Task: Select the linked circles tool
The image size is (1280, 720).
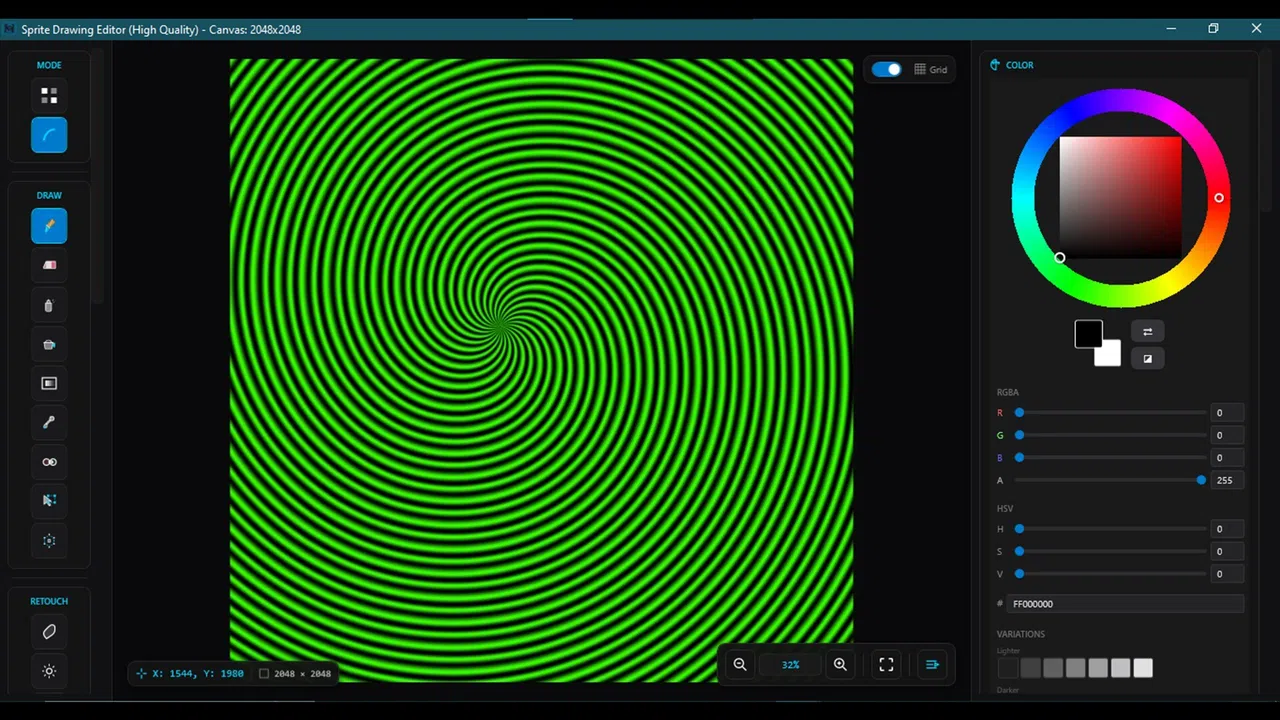Action: 49,461
